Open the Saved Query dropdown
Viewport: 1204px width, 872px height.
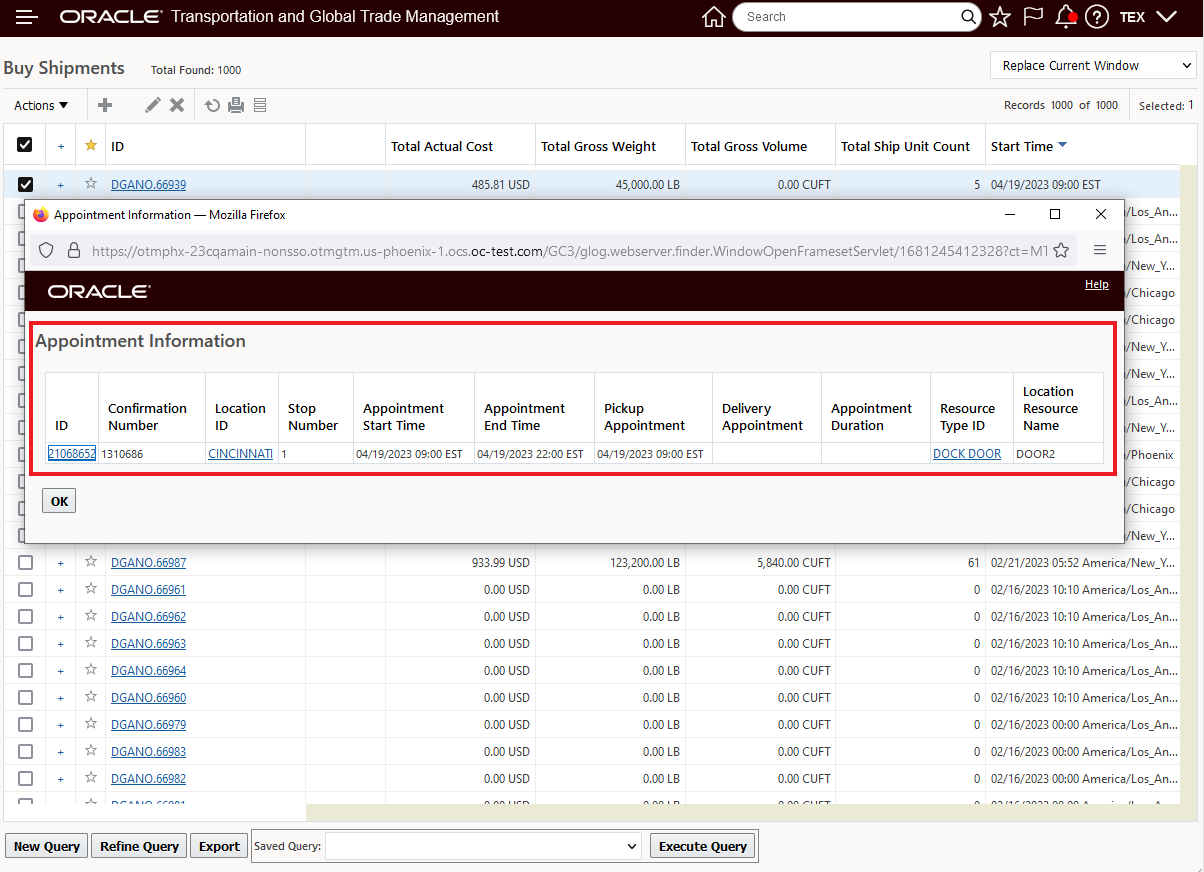coord(483,846)
